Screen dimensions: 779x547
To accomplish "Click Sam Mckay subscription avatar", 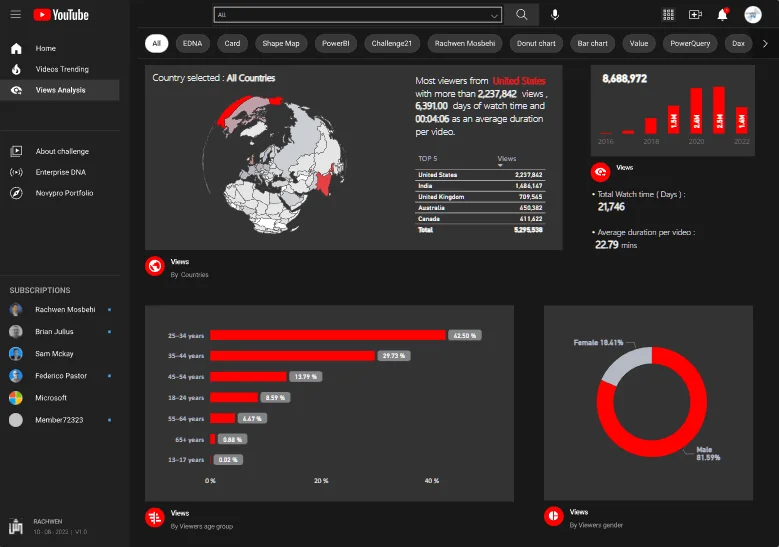I will coord(16,354).
